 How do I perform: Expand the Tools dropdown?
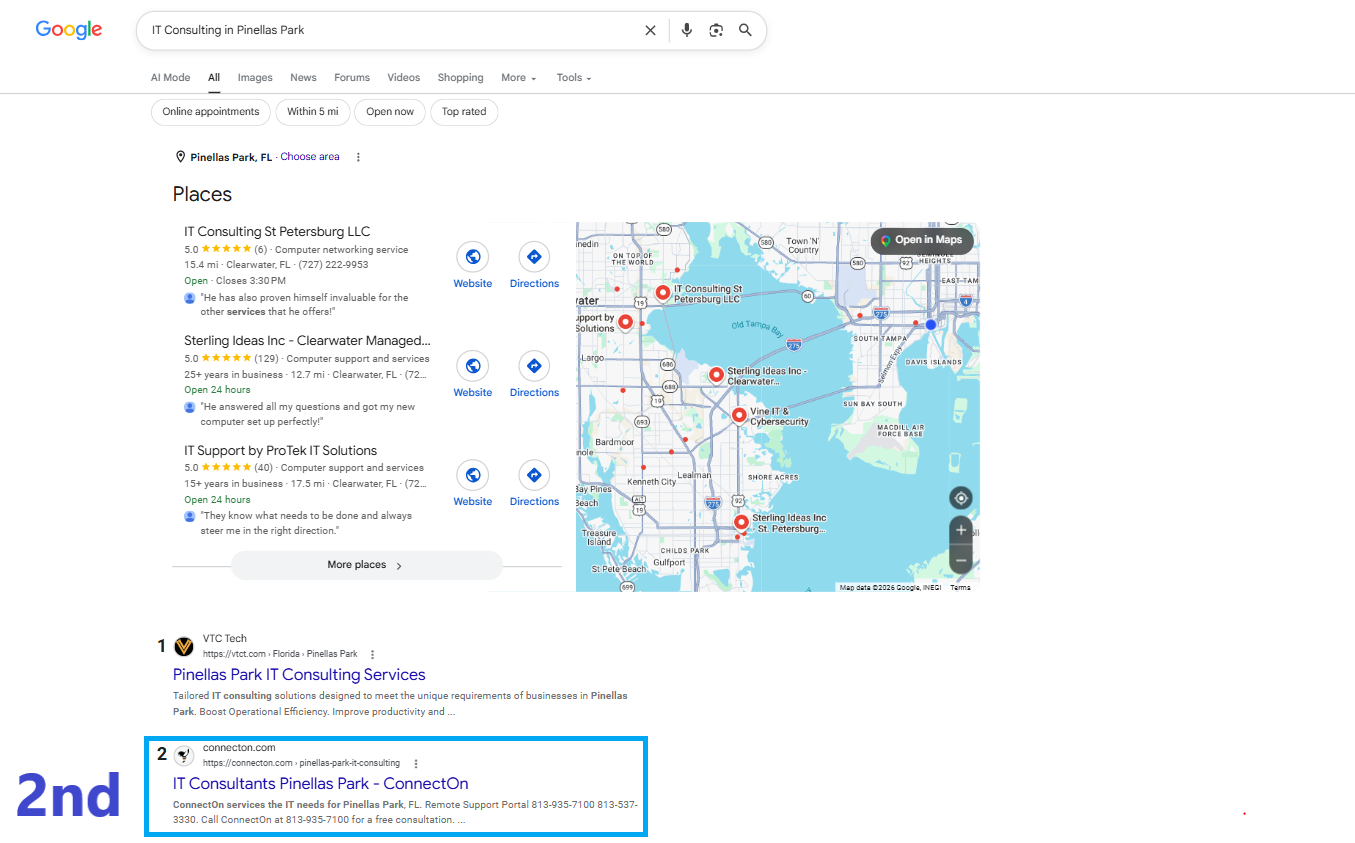click(x=574, y=78)
